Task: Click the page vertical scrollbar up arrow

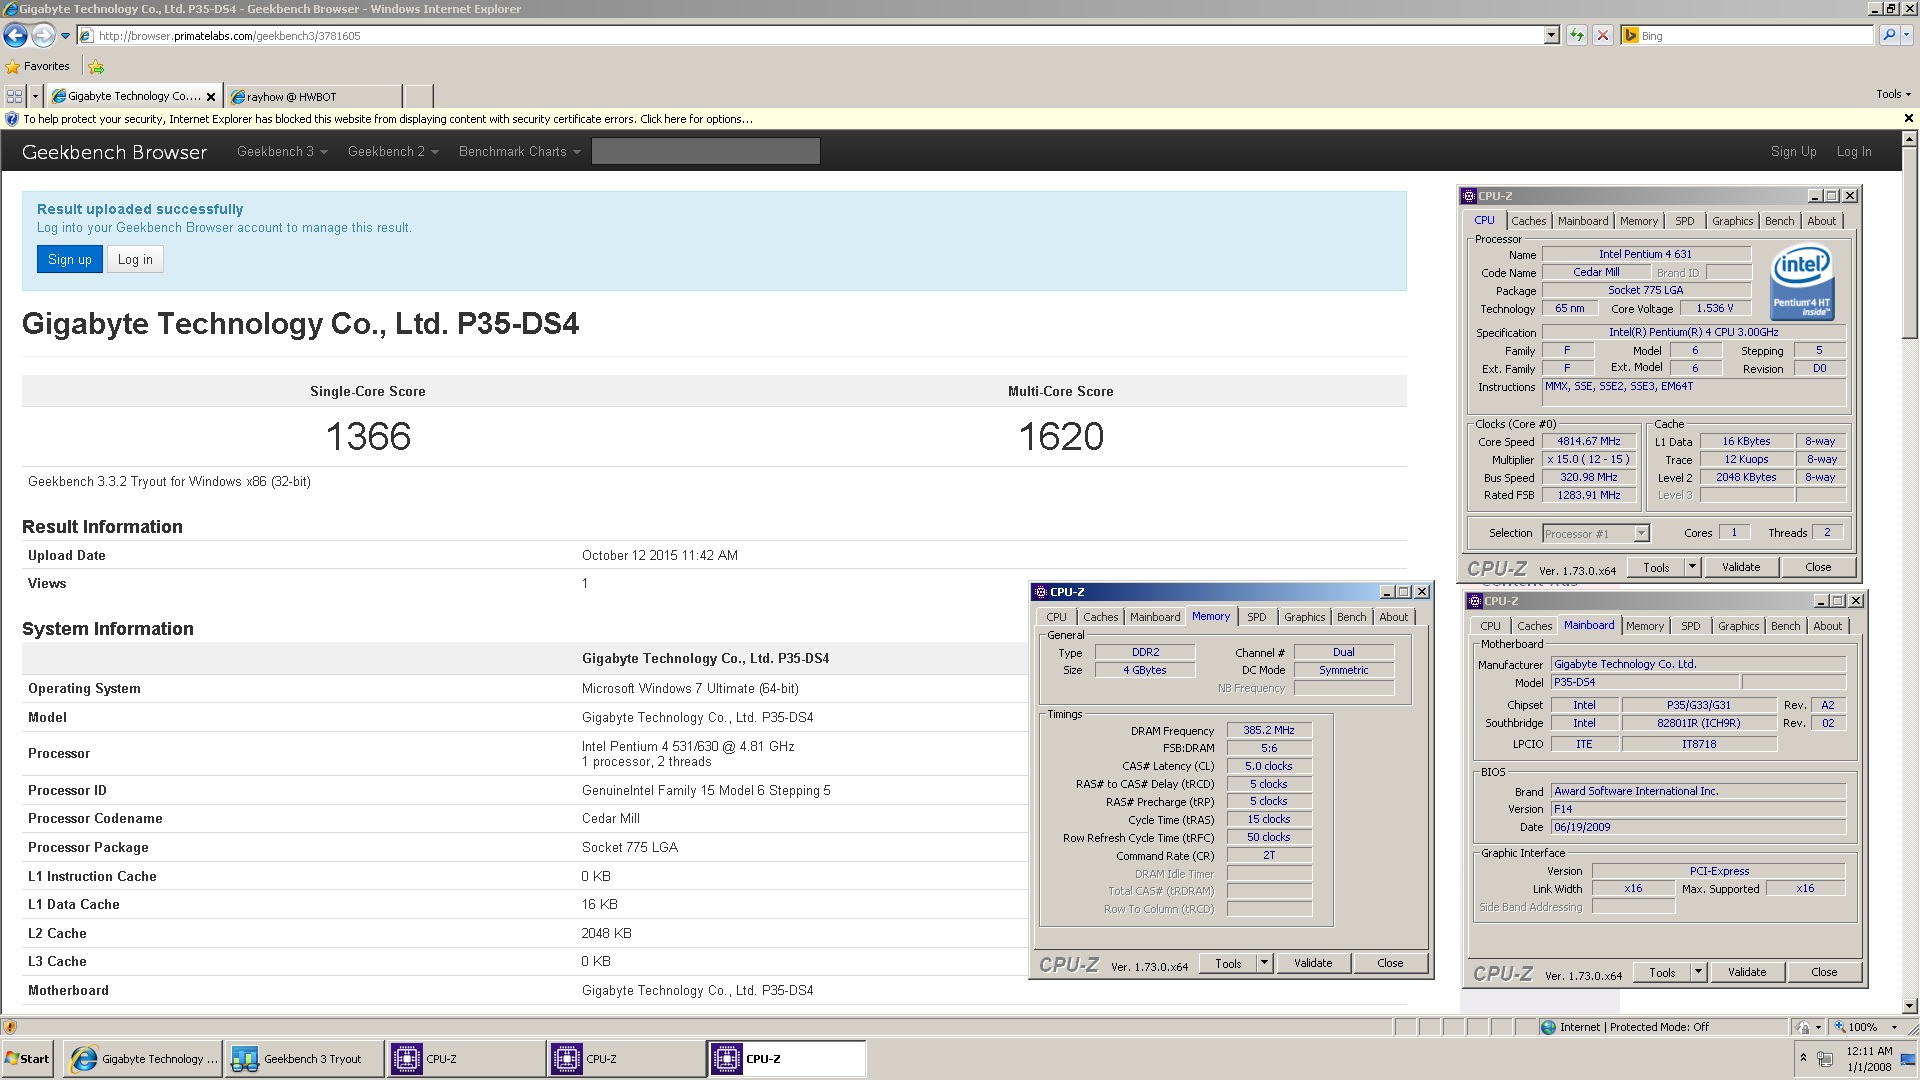Action: point(1910,140)
